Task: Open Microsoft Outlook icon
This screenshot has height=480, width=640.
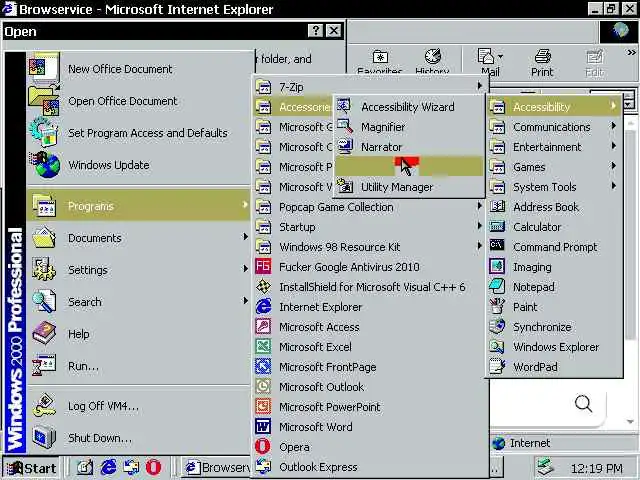Action: [x=263, y=387]
